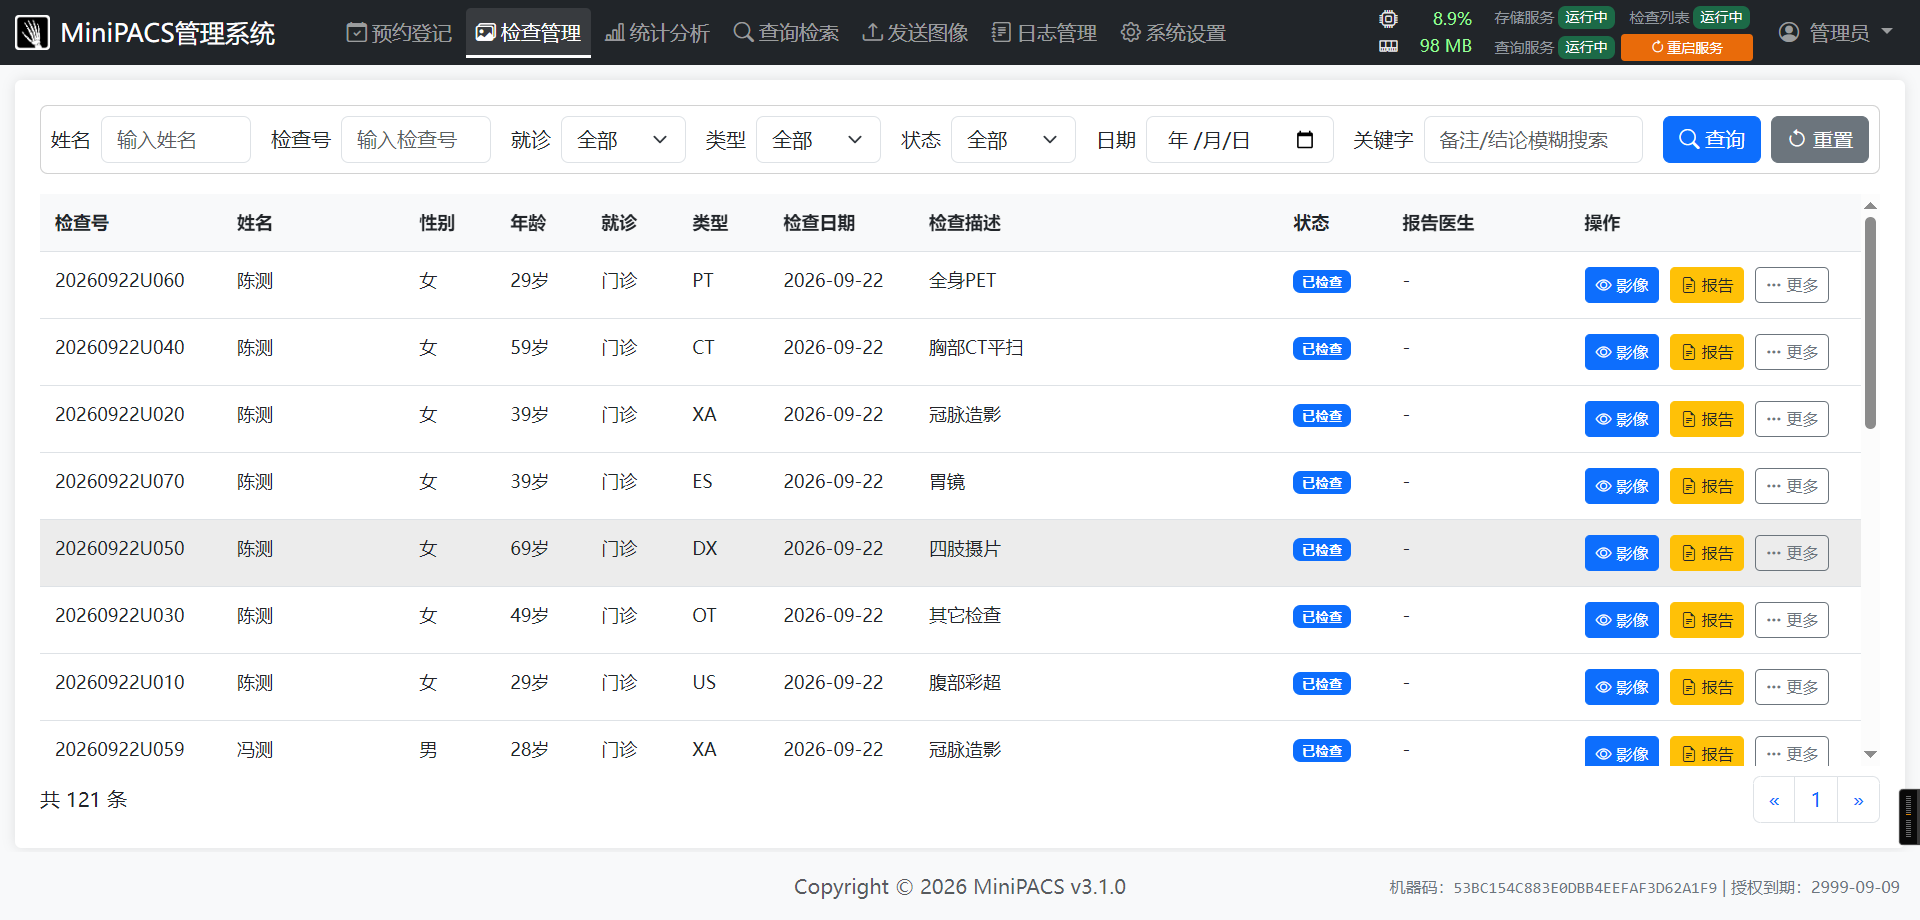Open 报告 for the 其它检查 row

(1707, 620)
